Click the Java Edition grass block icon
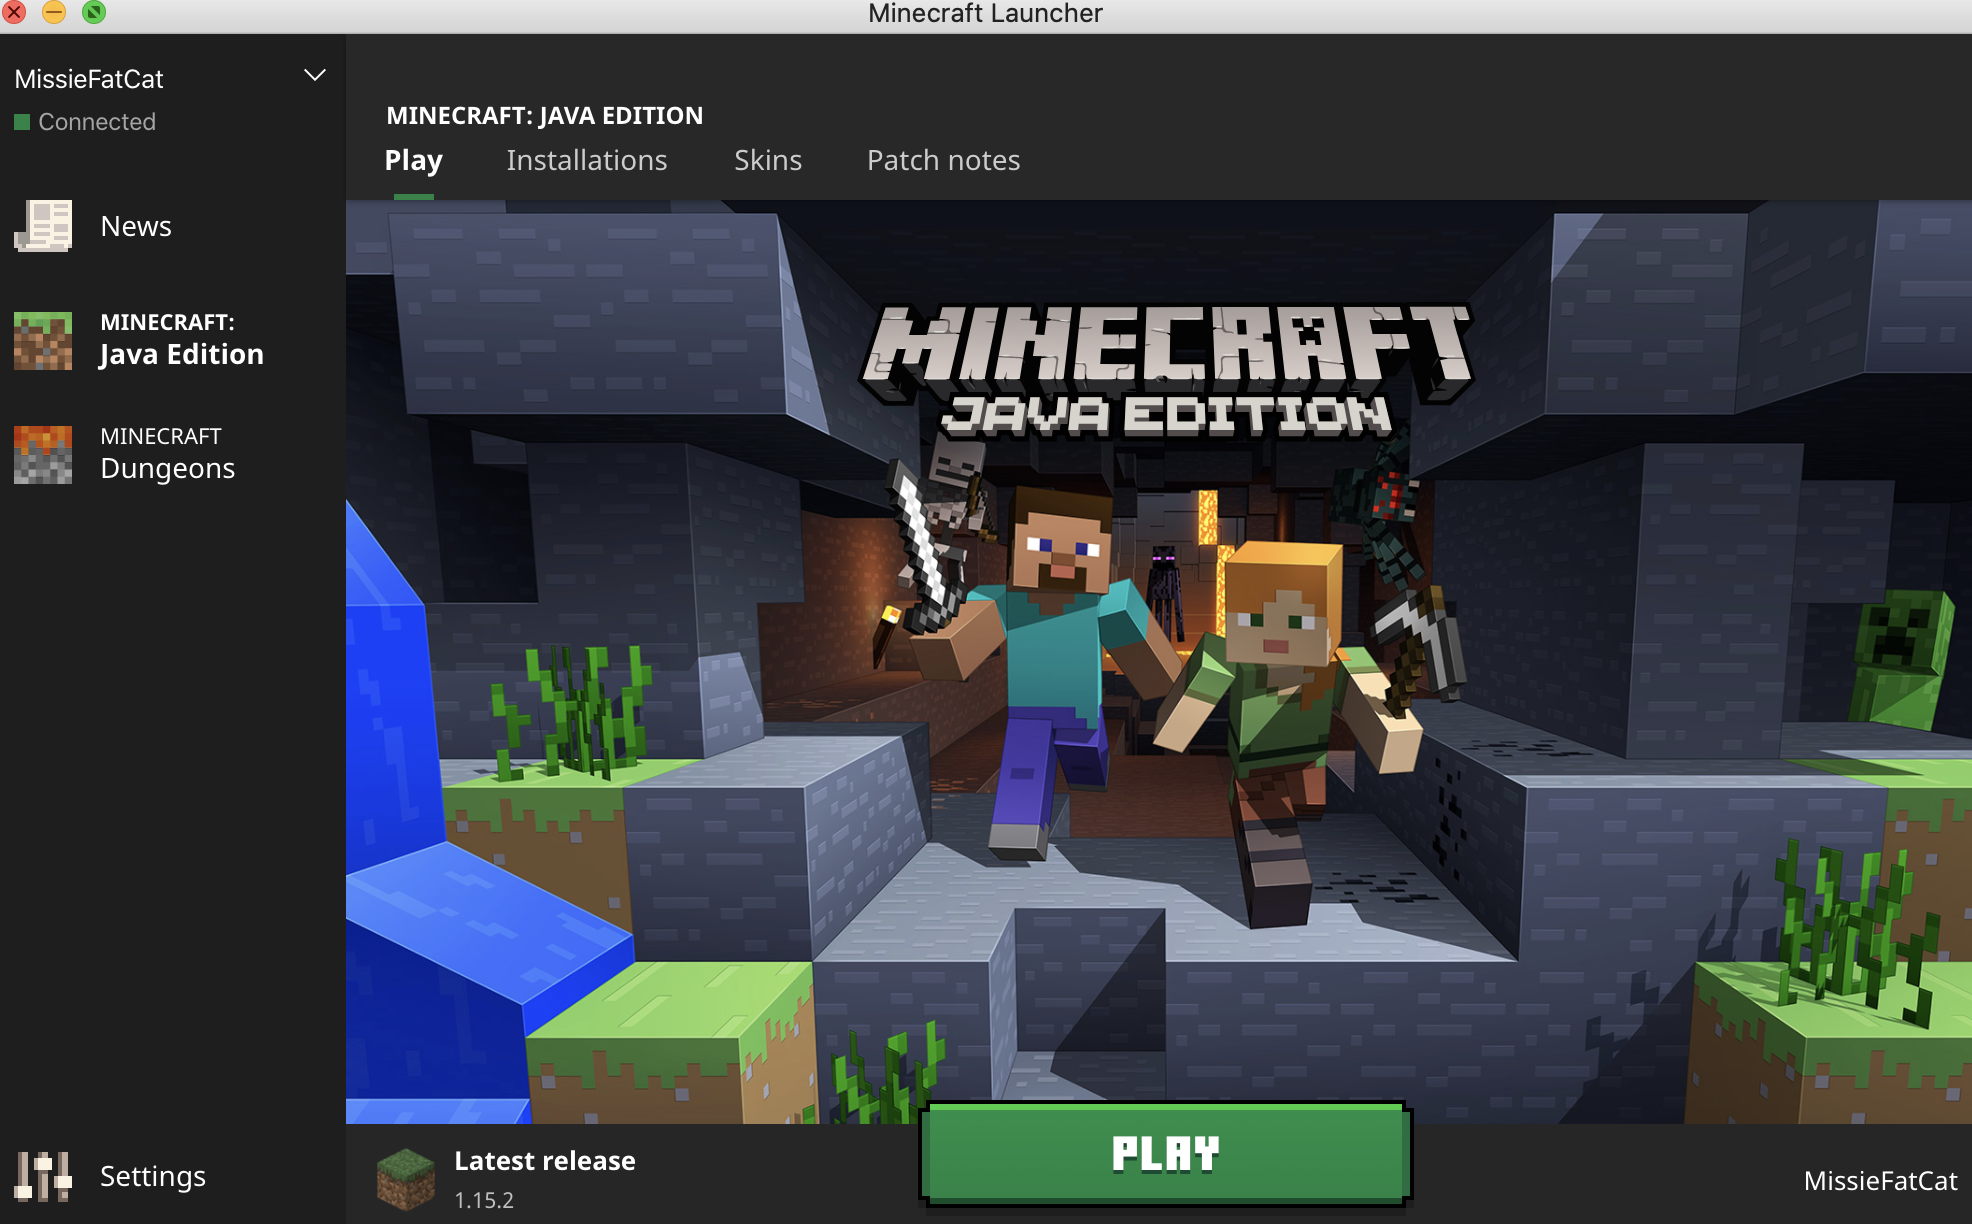 (43, 340)
